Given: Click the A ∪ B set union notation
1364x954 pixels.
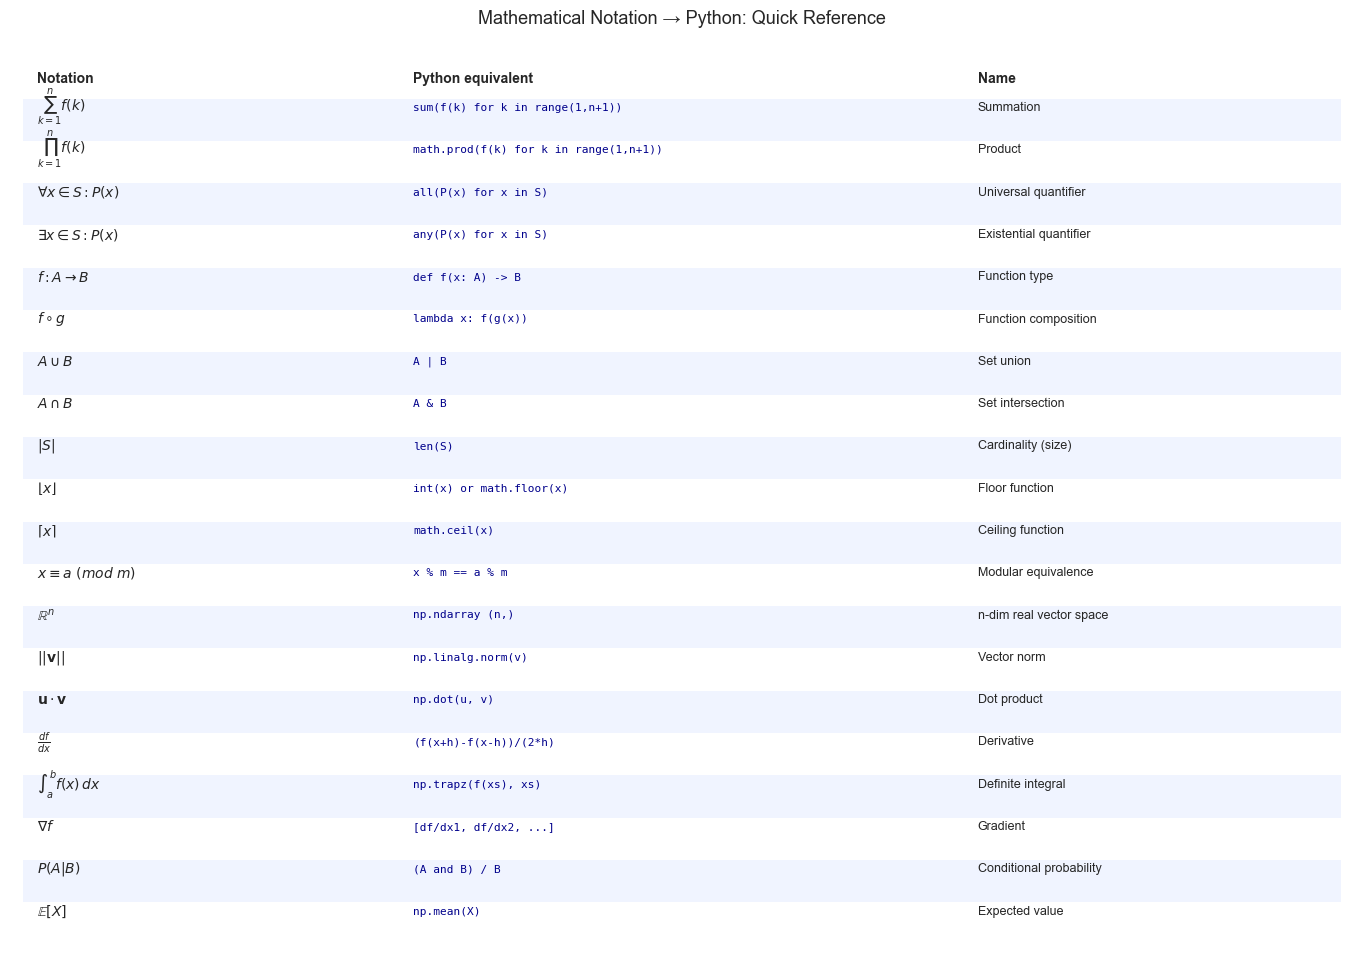Looking at the screenshot, I should point(55,362).
